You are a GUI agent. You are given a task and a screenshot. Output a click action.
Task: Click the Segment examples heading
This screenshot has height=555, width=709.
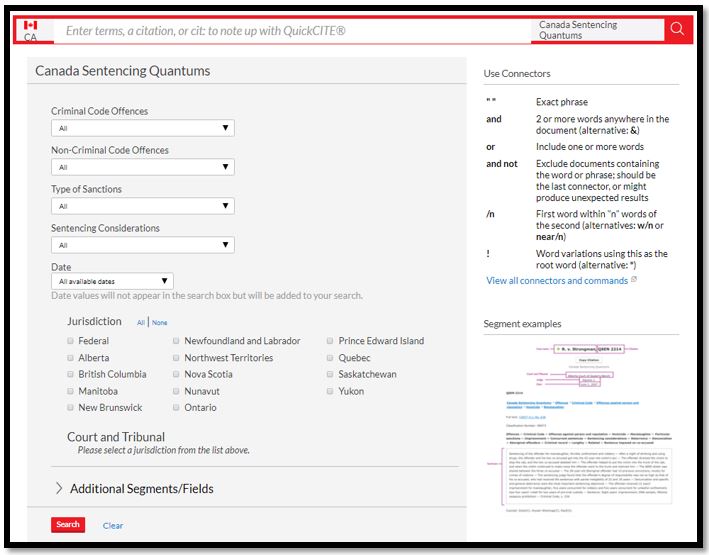click(x=522, y=324)
